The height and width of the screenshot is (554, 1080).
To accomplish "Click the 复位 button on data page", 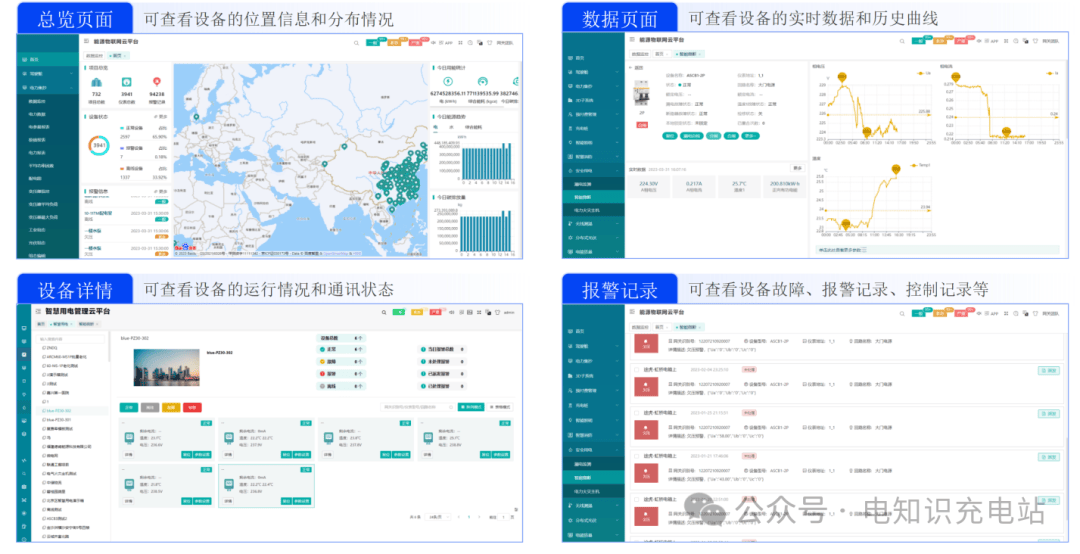I will pos(669,136).
